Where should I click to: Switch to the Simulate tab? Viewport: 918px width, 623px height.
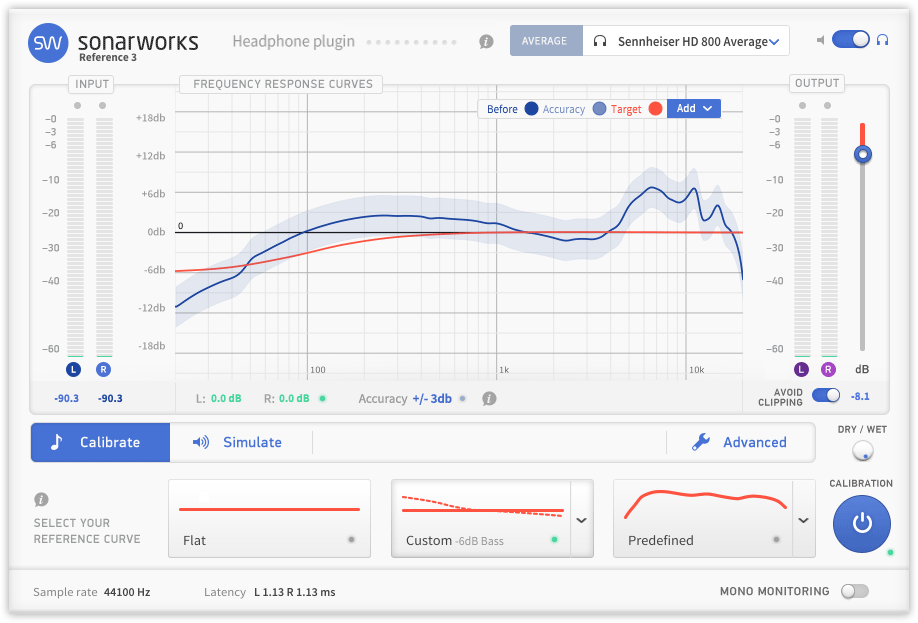[241, 443]
